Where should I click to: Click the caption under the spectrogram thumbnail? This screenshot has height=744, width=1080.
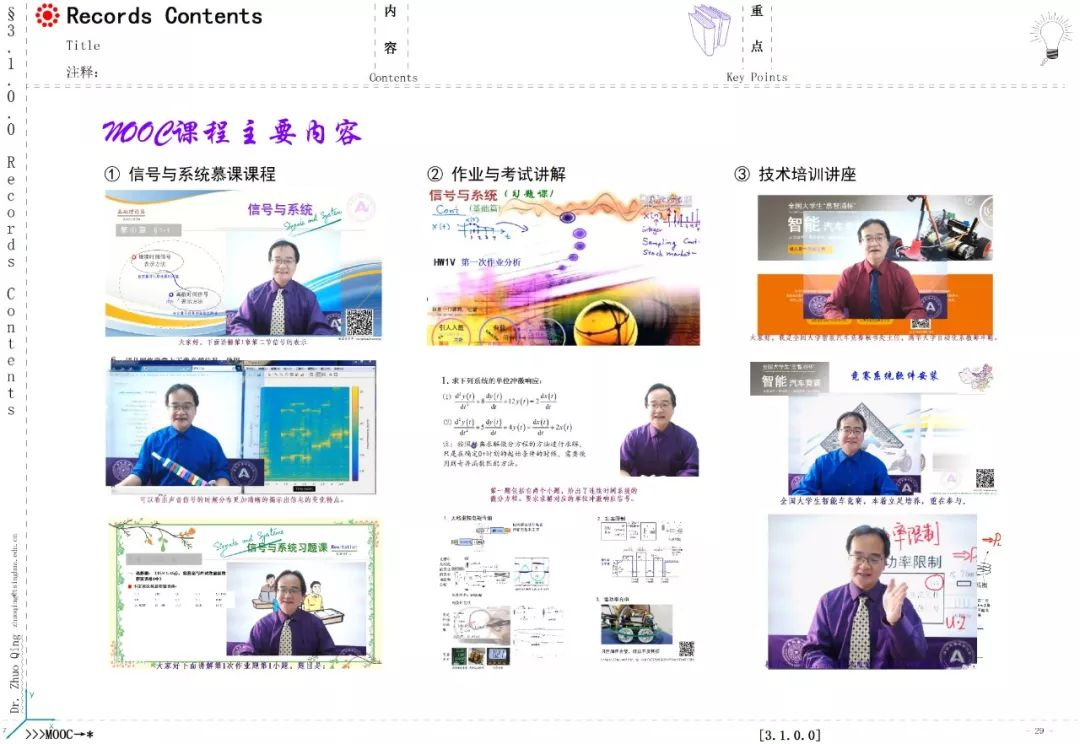tap(241, 500)
